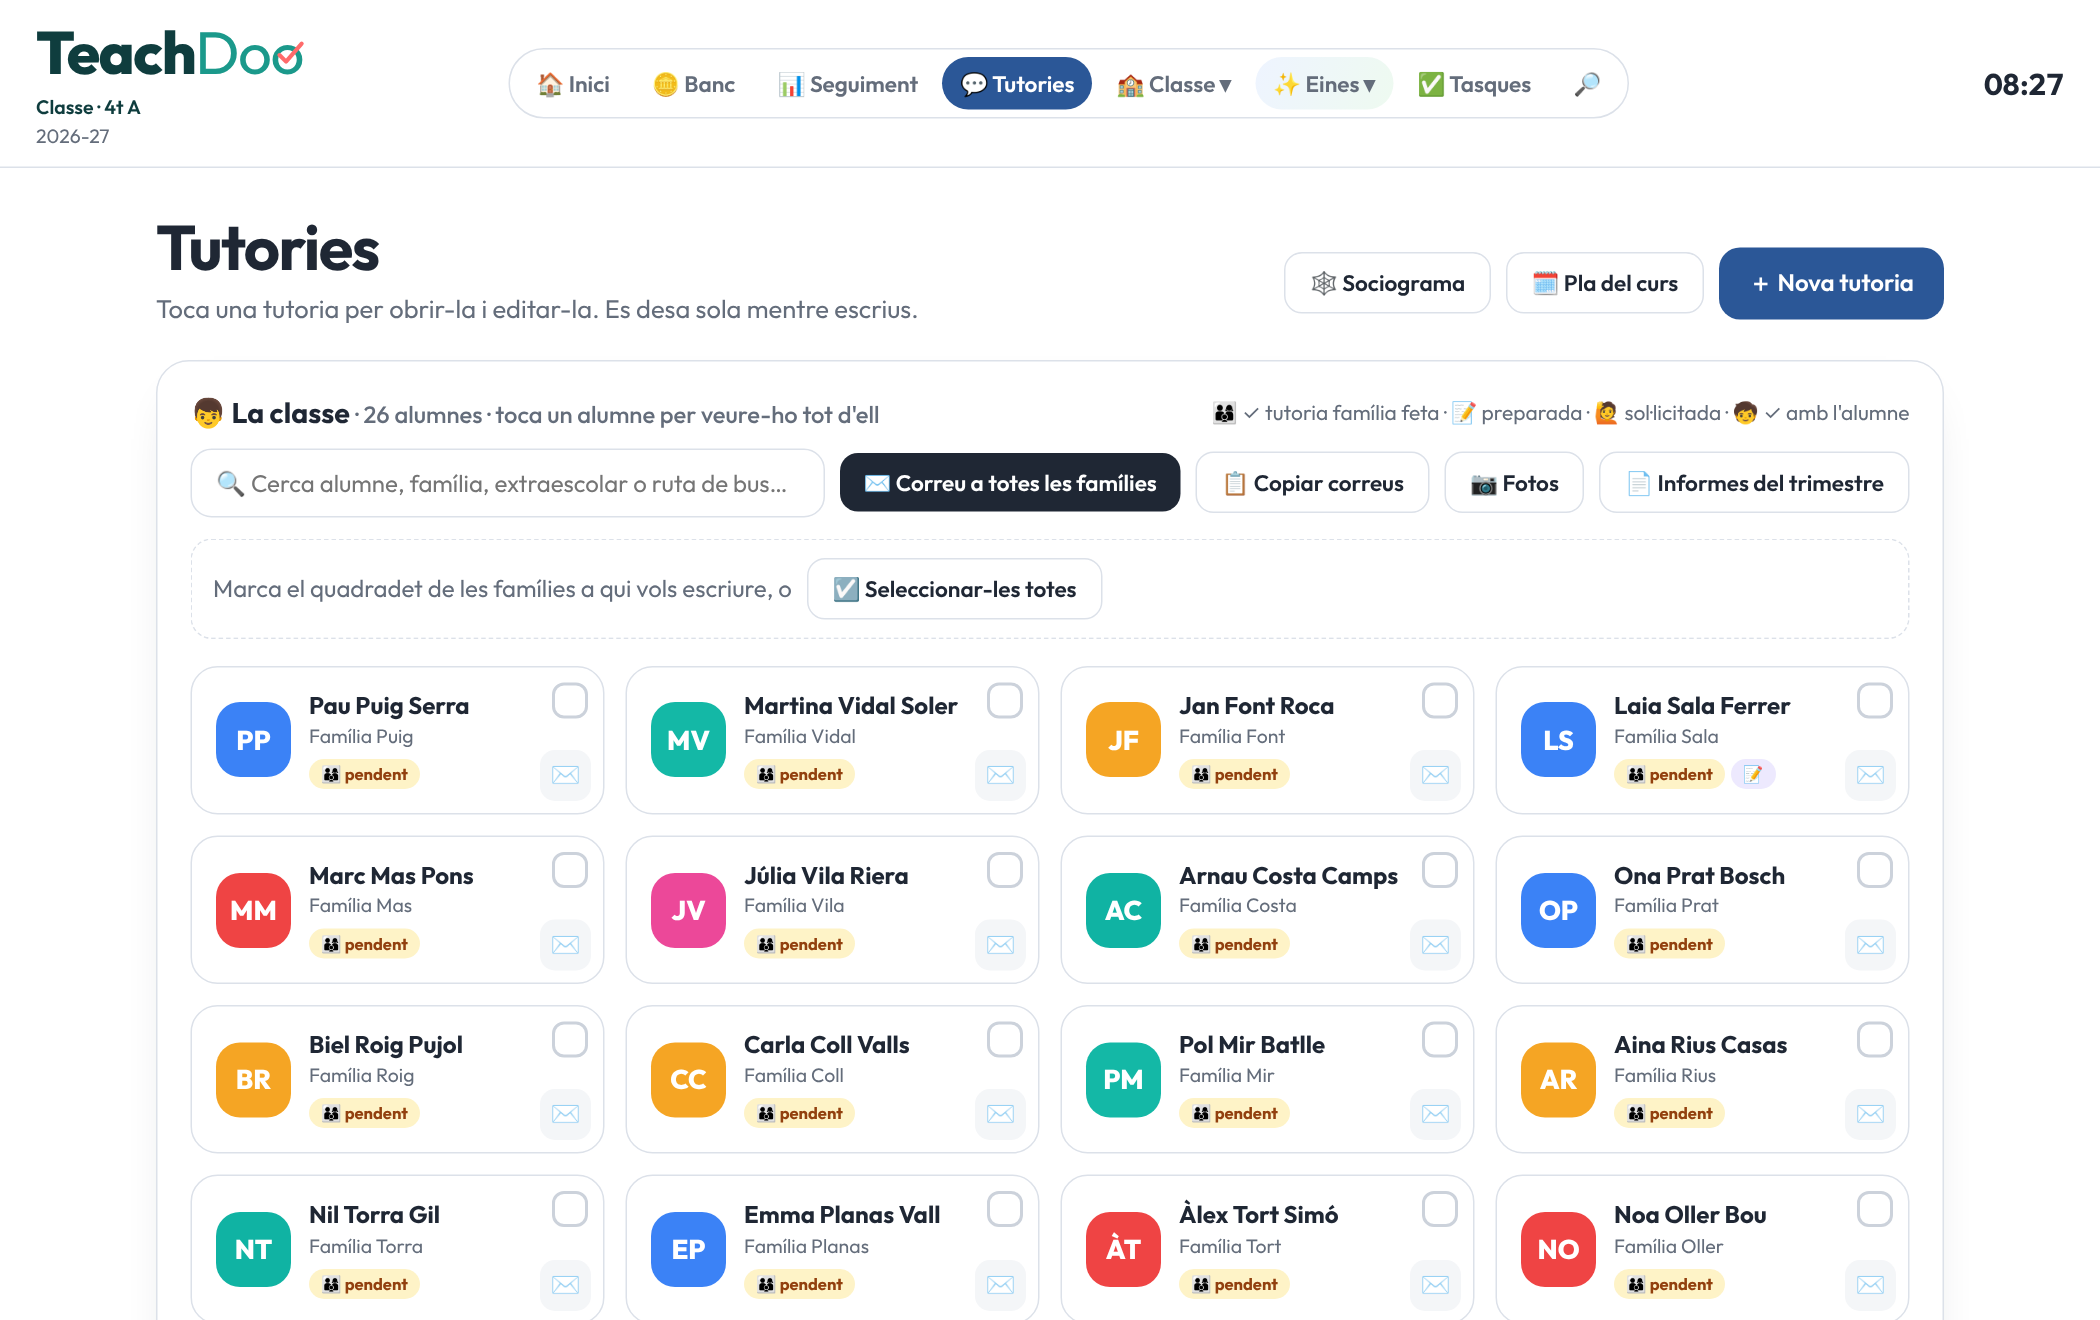
Task: Expand the Classe dropdown menu
Action: coord(1175,84)
